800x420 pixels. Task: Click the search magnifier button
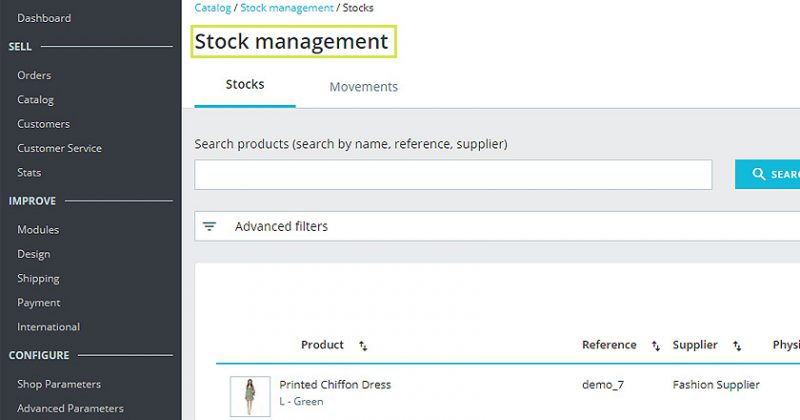pyautogui.click(x=767, y=174)
